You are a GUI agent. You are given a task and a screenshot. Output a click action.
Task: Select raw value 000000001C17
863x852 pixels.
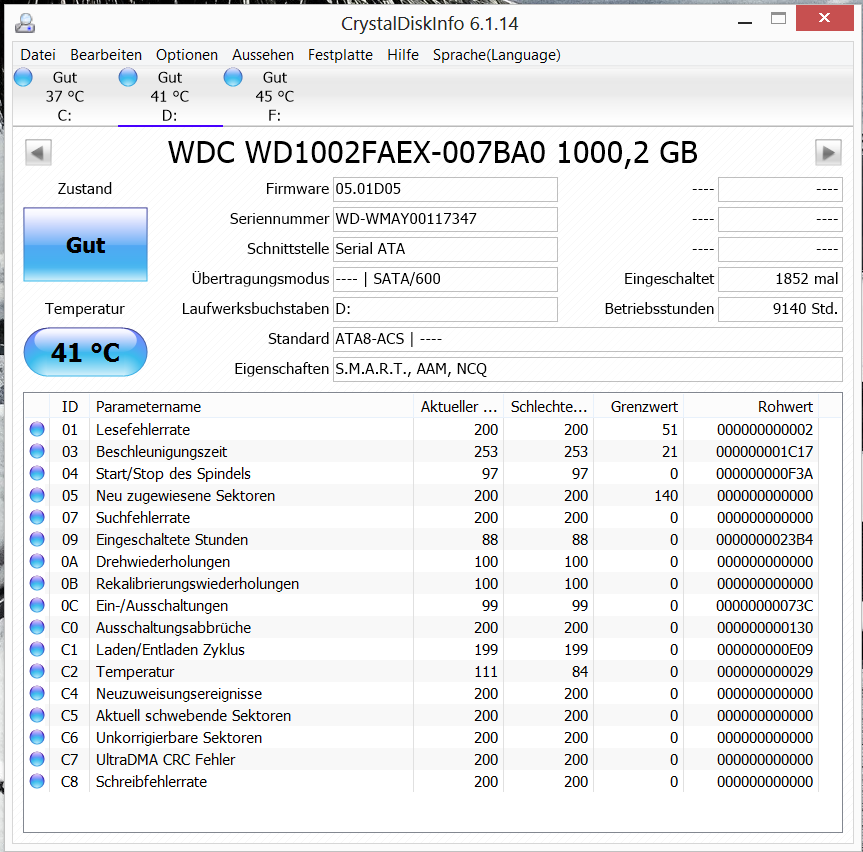coord(764,452)
